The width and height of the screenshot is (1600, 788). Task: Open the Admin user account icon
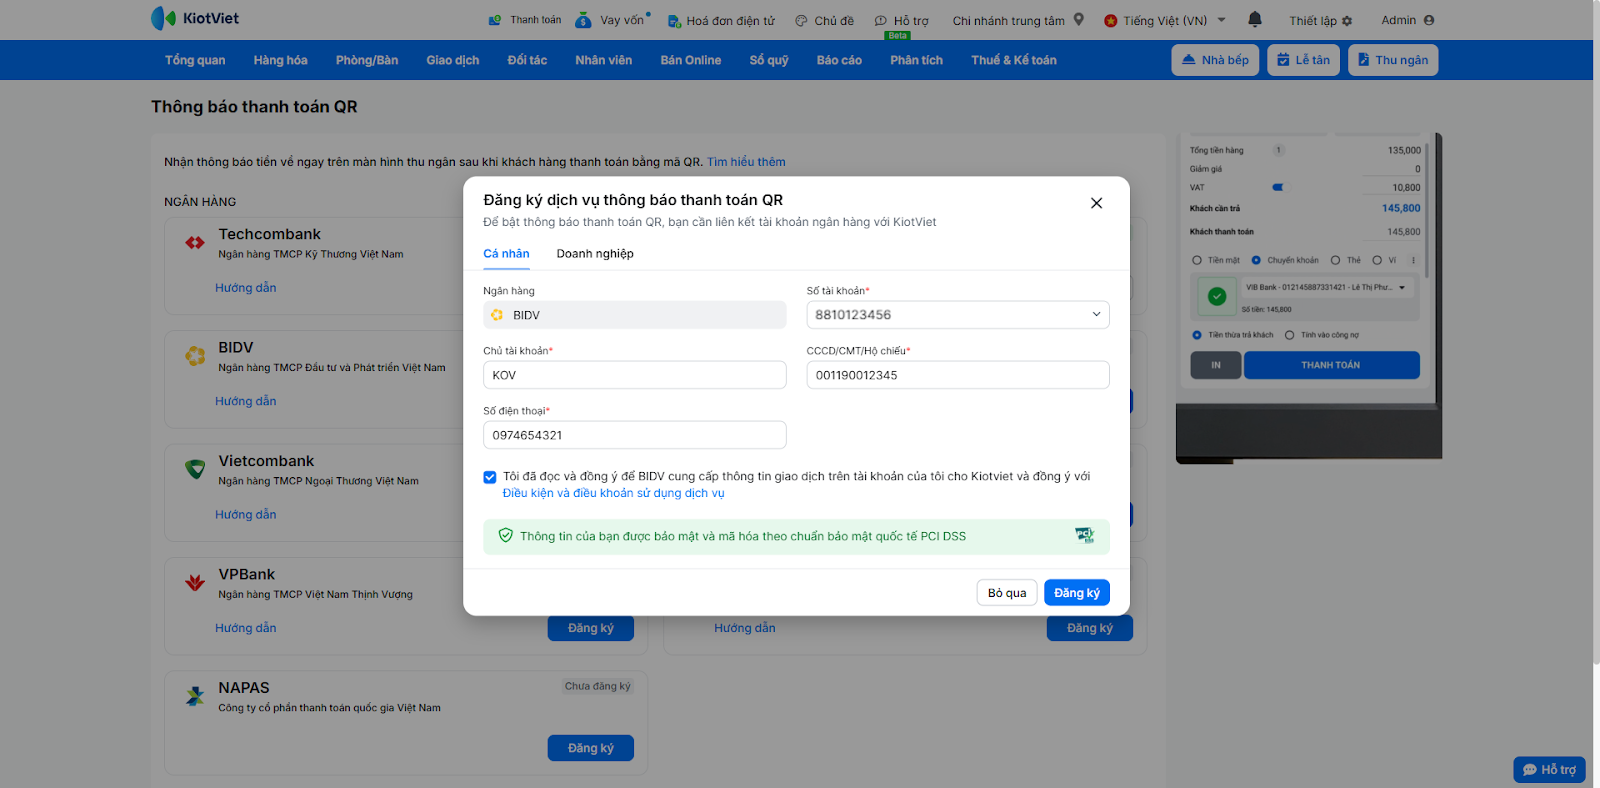[1428, 20]
